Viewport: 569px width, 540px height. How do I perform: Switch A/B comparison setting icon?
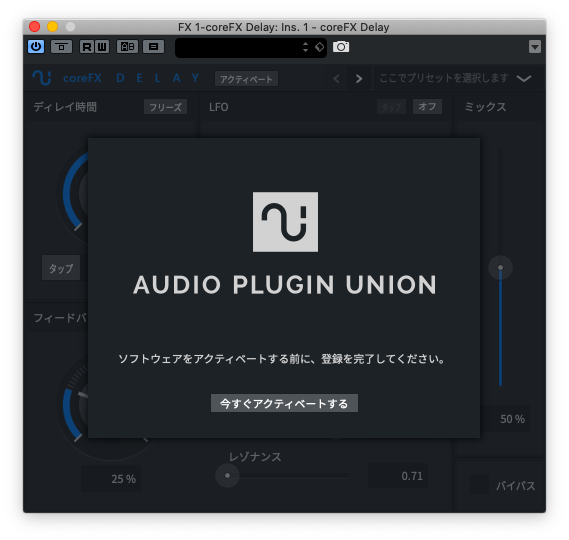coord(127,47)
